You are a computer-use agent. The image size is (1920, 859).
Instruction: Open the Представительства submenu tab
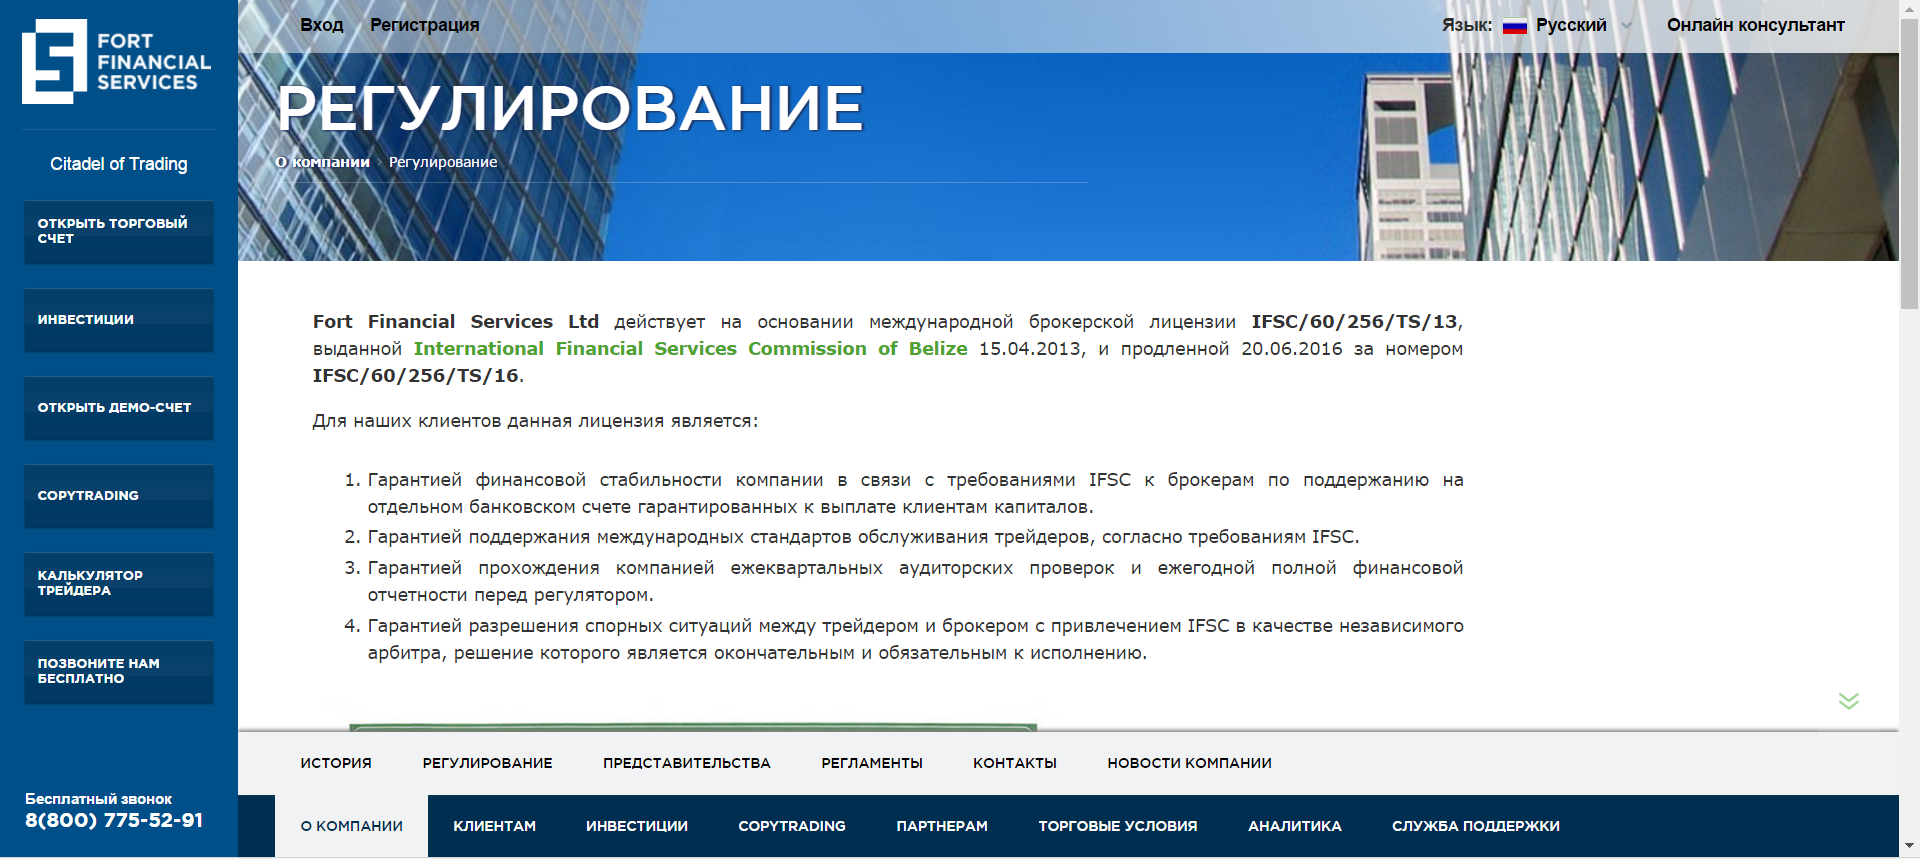point(687,763)
